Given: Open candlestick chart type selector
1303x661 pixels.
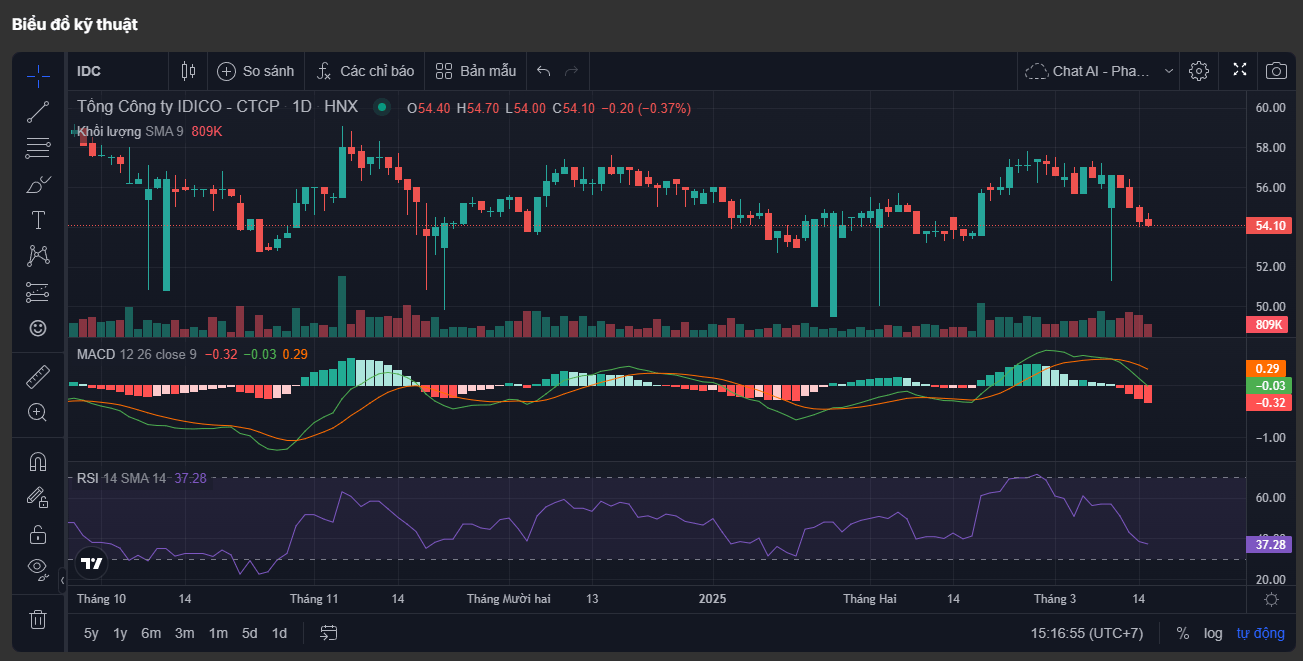Looking at the screenshot, I should coord(188,71).
